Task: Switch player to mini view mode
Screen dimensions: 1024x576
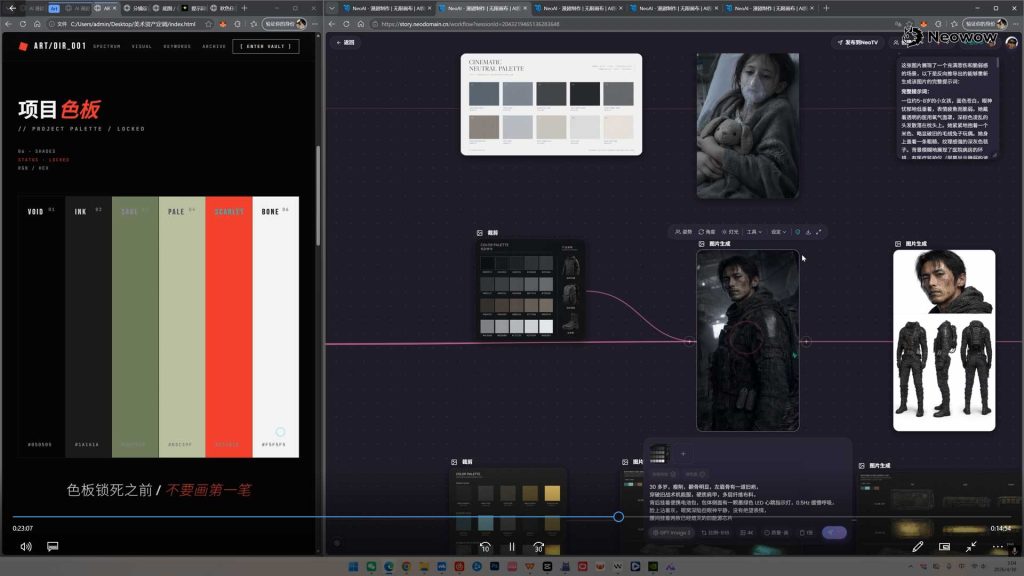Action: coord(944,547)
